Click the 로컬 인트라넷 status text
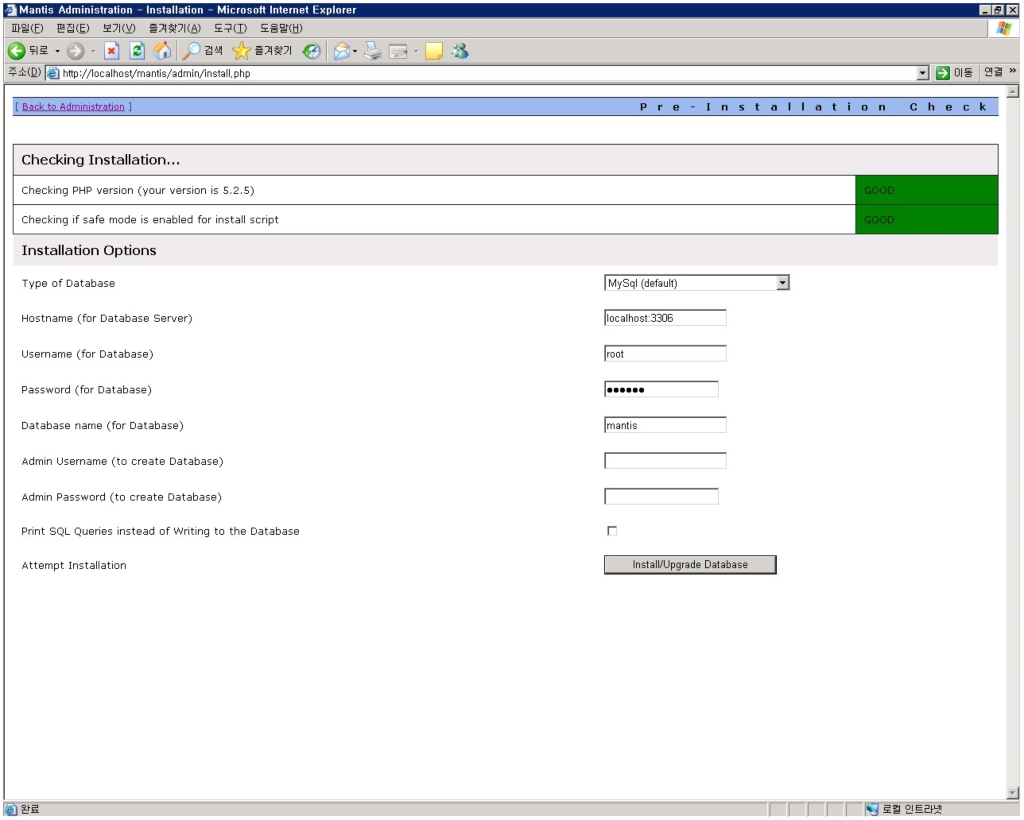 pos(912,810)
